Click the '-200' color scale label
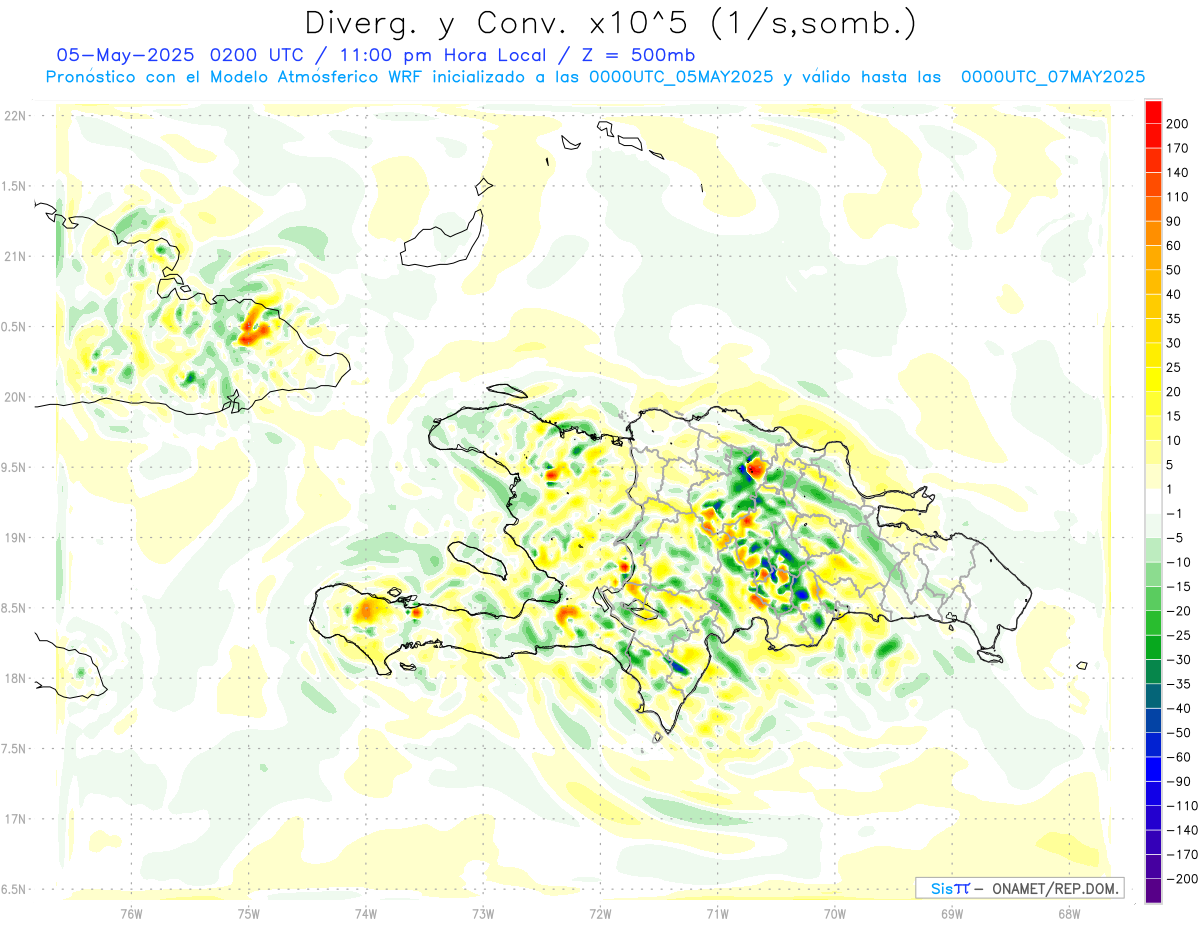Image resolution: width=1200 pixels, height=927 pixels. click(x=1181, y=879)
